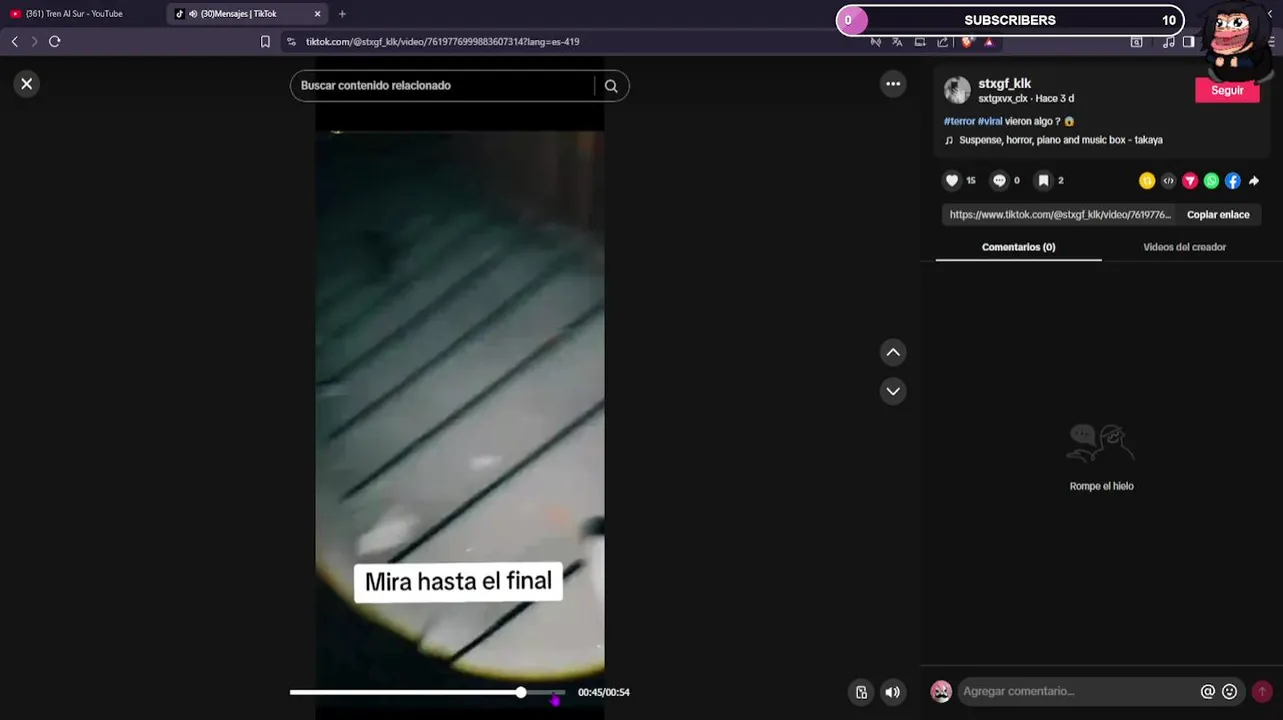The height and width of the screenshot is (720, 1283).
Task: Mute video with the speaker icon
Action: tap(892, 692)
